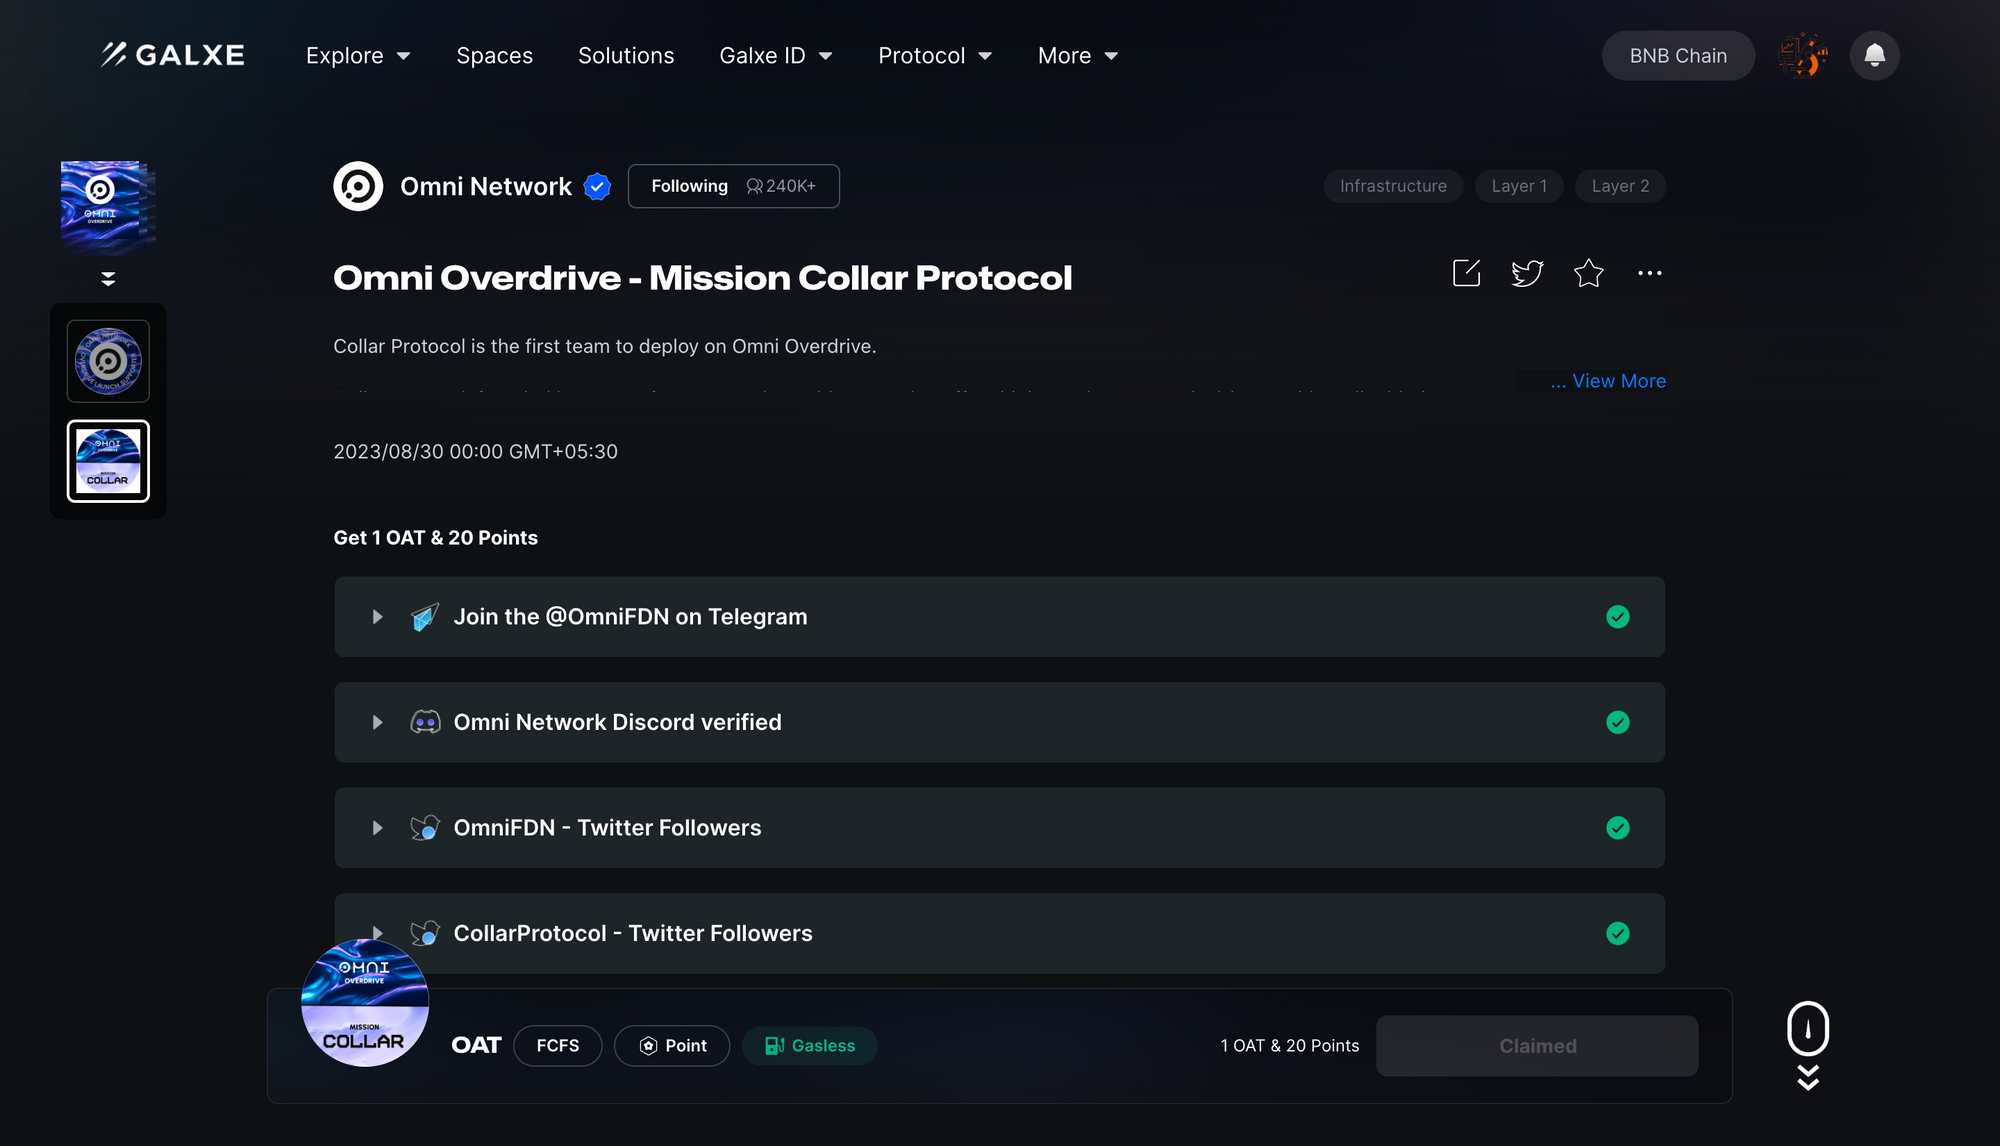Select the Mission Collar campaign thumbnail
Viewport: 2000px width, 1146px height.
(x=108, y=461)
